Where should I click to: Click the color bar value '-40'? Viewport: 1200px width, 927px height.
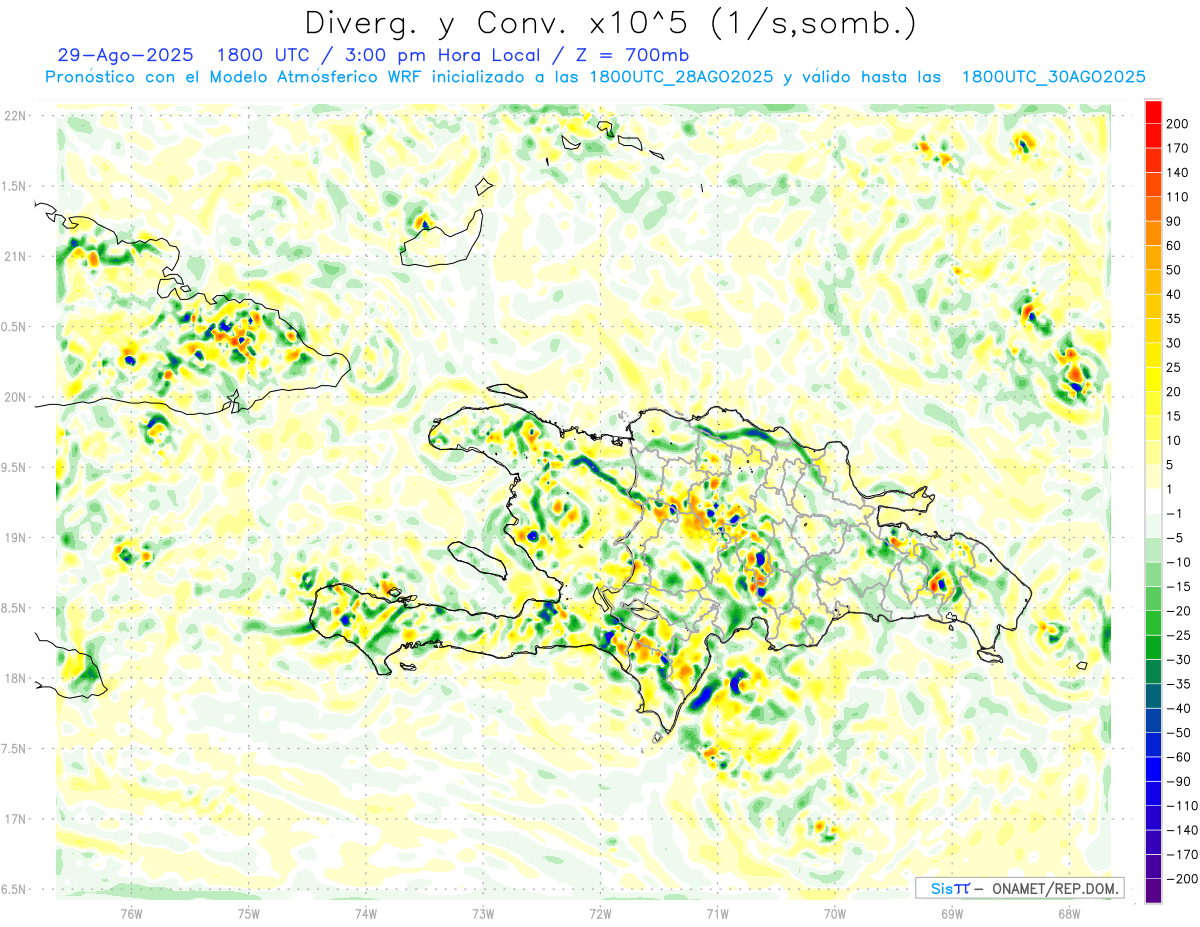click(x=1178, y=708)
